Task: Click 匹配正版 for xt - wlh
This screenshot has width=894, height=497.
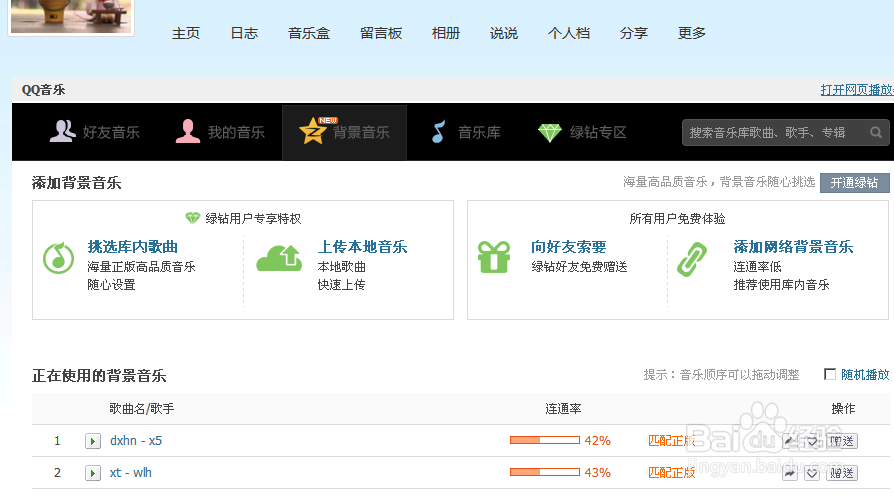Action: coord(672,472)
